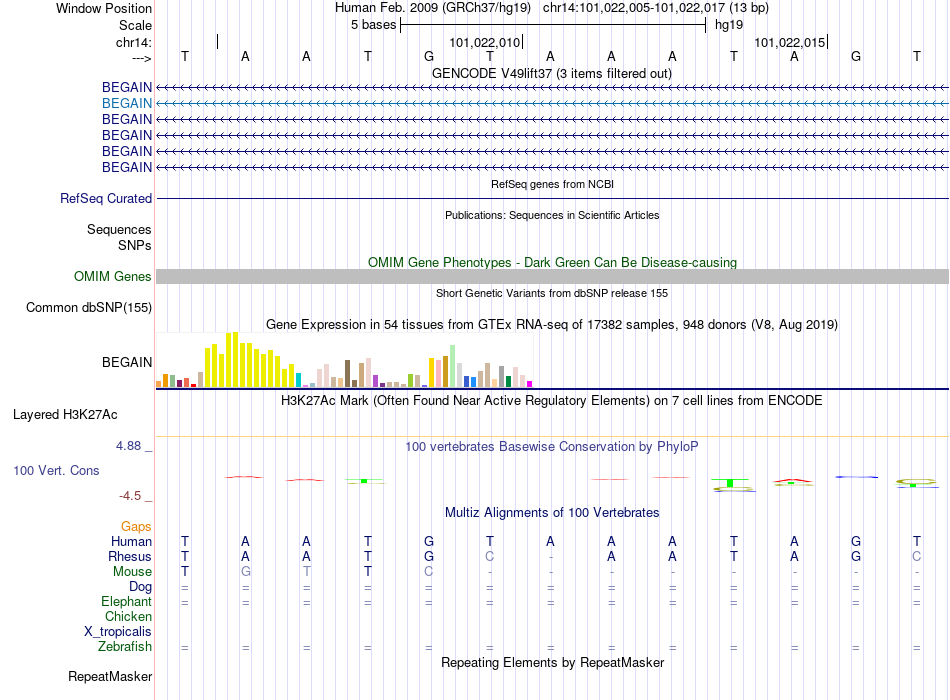Open GENCODE V49lift37 track title
950x700 pixels.
pyautogui.click(x=552, y=74)
